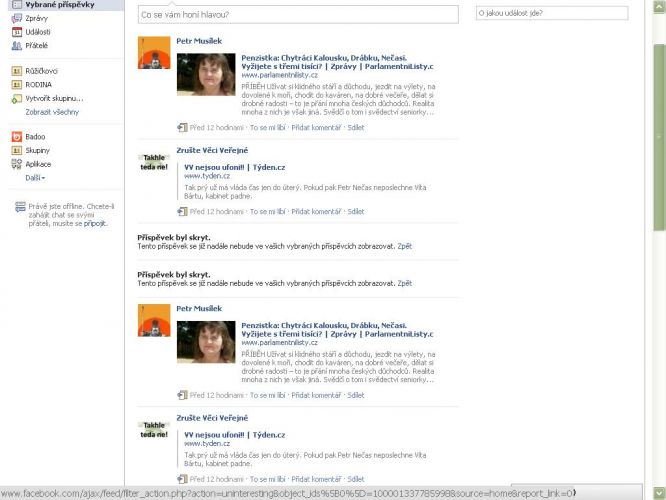Click www.tyden.cz URL beneath topmost Zrušte Věci Veřejné

[207, 176]
